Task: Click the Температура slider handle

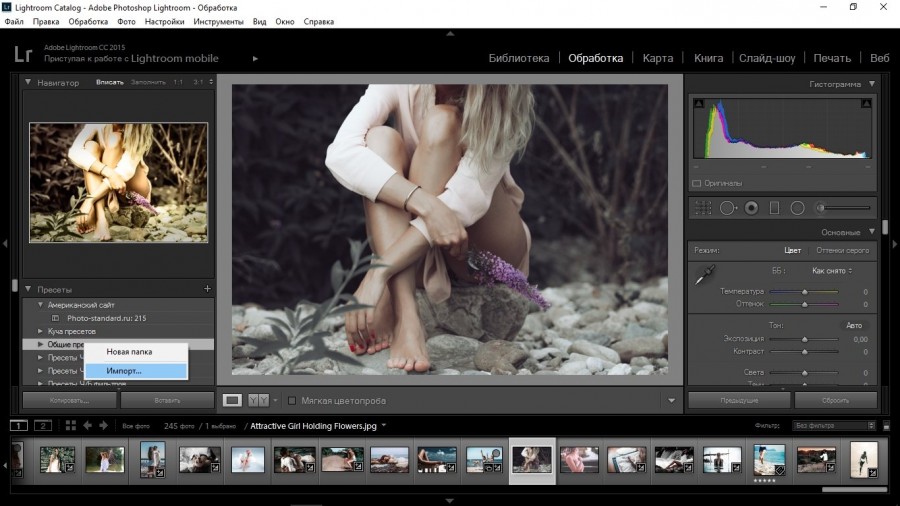Action: [804, 291]
